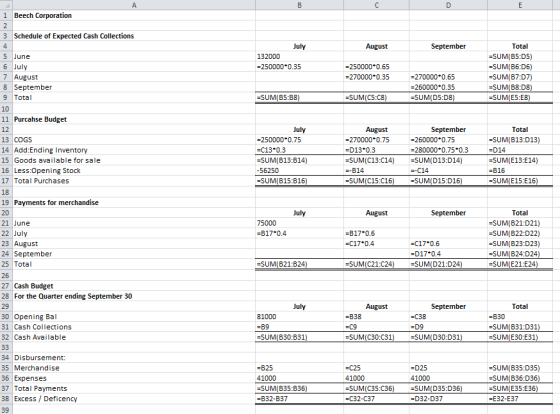Select the =250000*0.75 cell
The height and width of the screenshot is (414, 560).
click(299, 140)
